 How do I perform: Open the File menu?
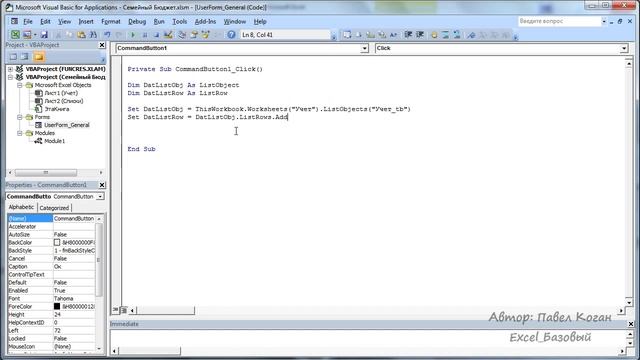pyautogui.click(x=28, y=21)
